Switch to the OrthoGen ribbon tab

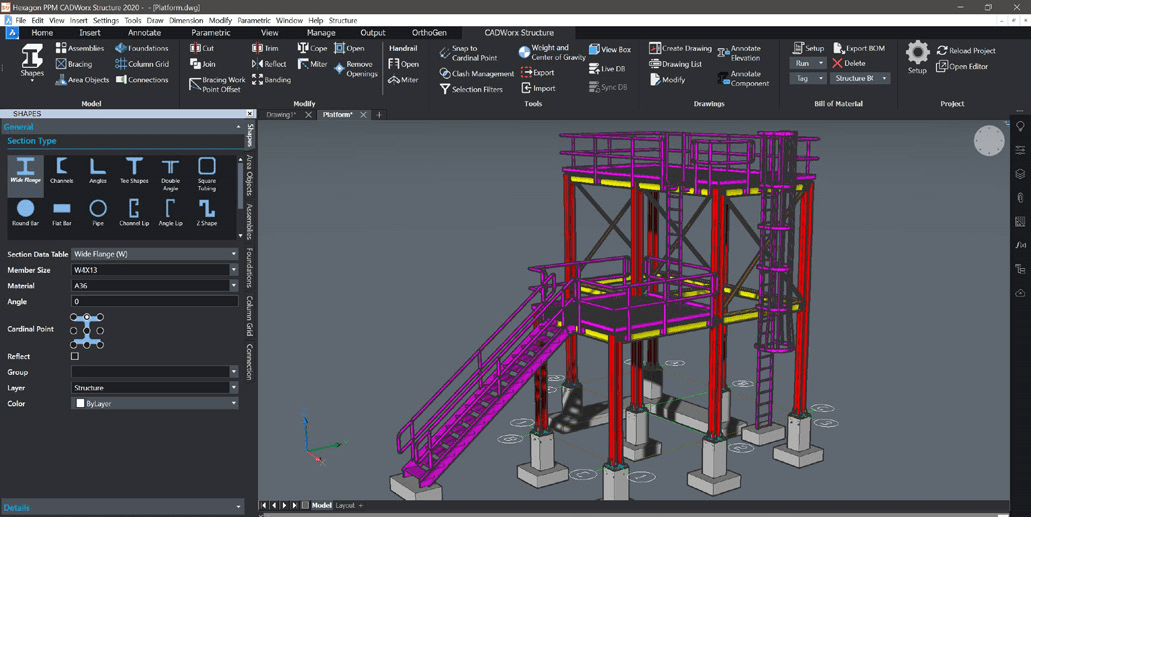tap(429, 33)
